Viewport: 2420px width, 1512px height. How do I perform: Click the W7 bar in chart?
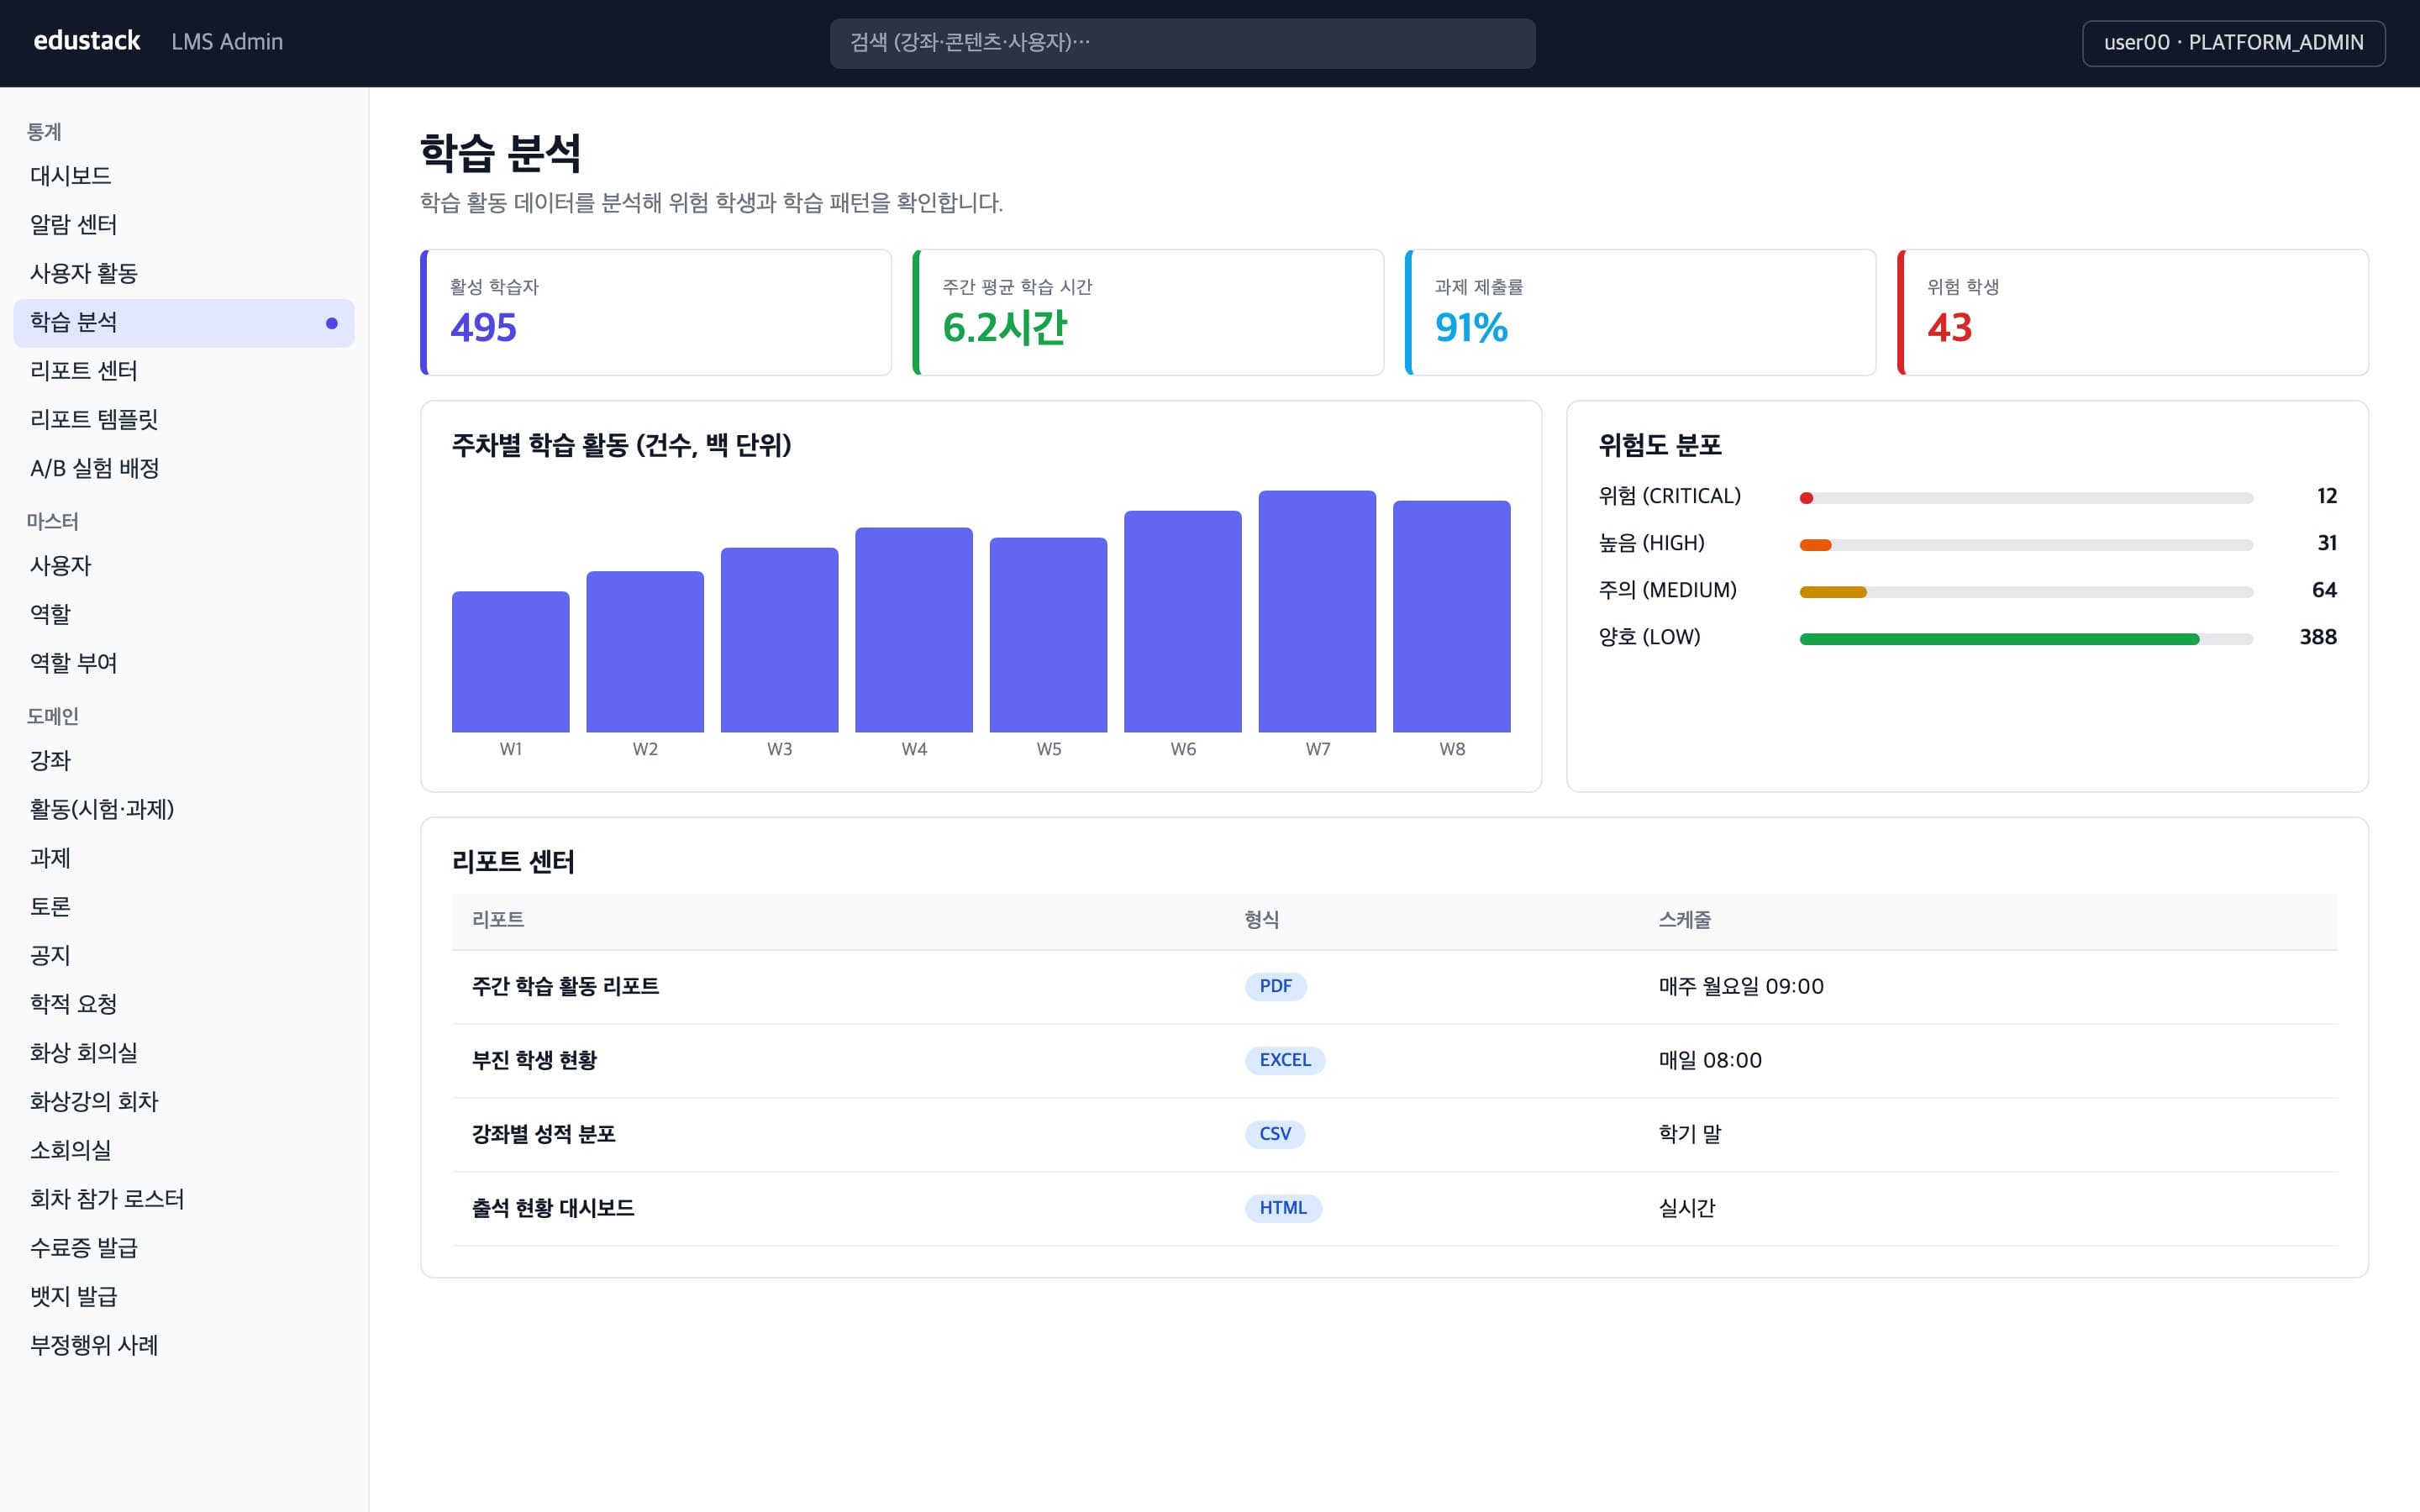pyautogui.click(x=1317, y=611)
